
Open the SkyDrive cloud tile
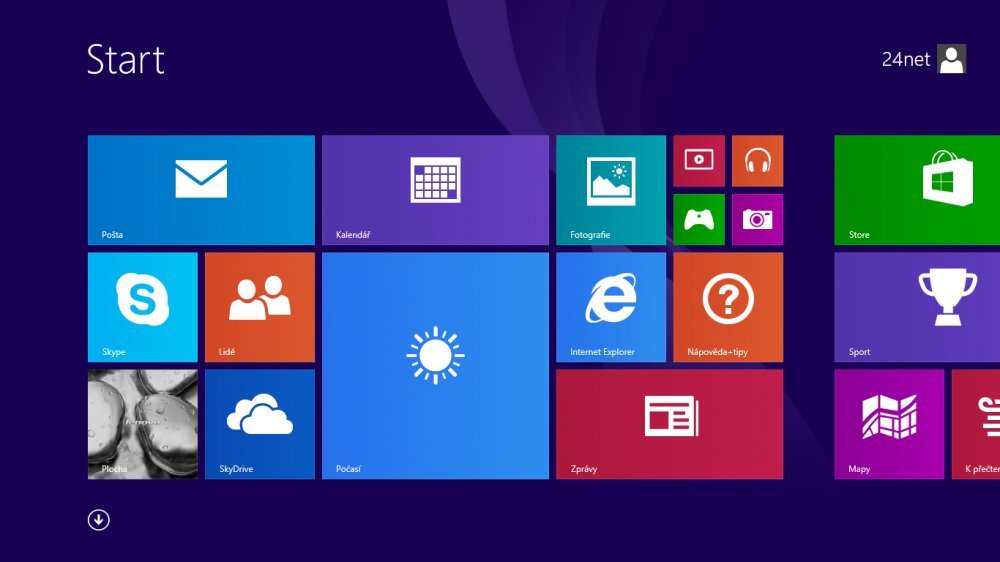tap(260, 424)
